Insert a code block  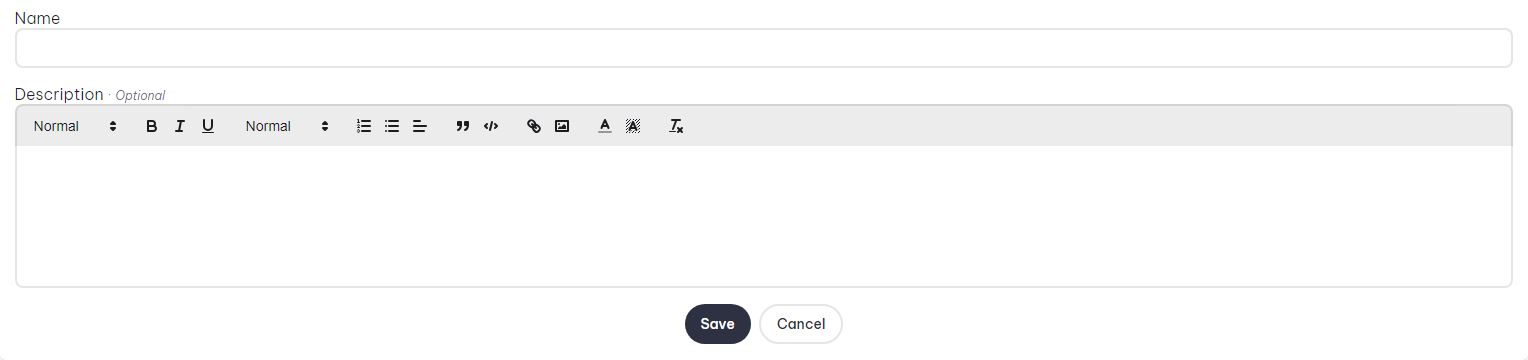(x=491, y=126)
